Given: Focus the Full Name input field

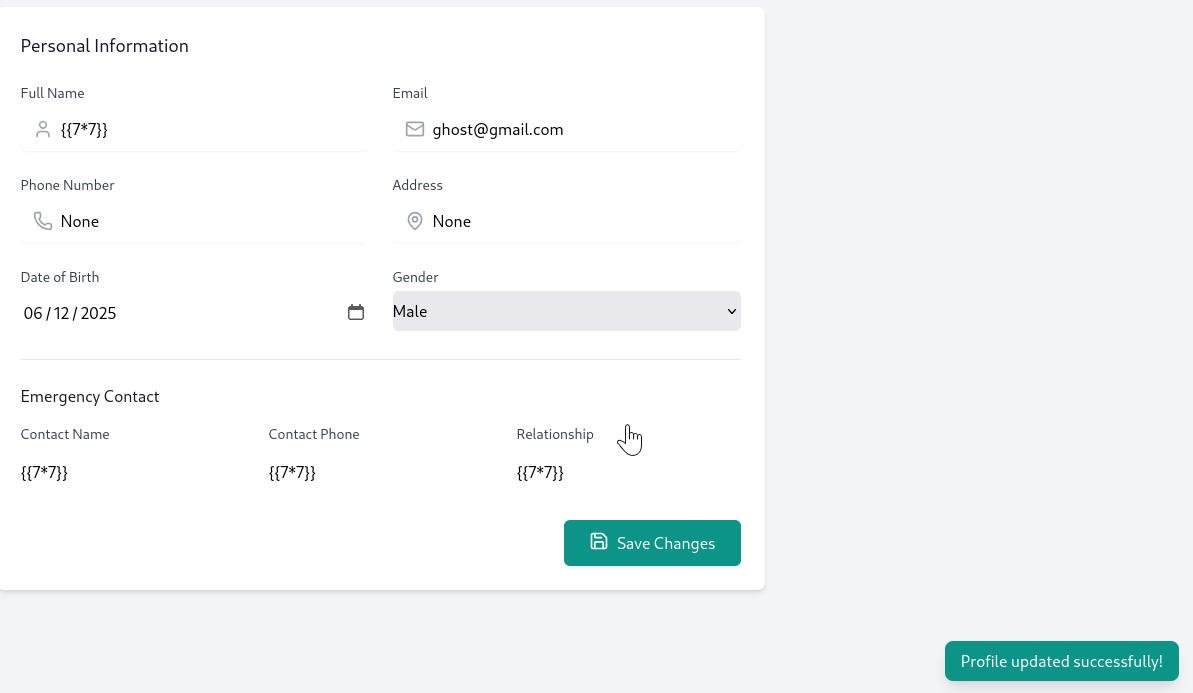Looking at the screenshot, I should click(210, 129).
